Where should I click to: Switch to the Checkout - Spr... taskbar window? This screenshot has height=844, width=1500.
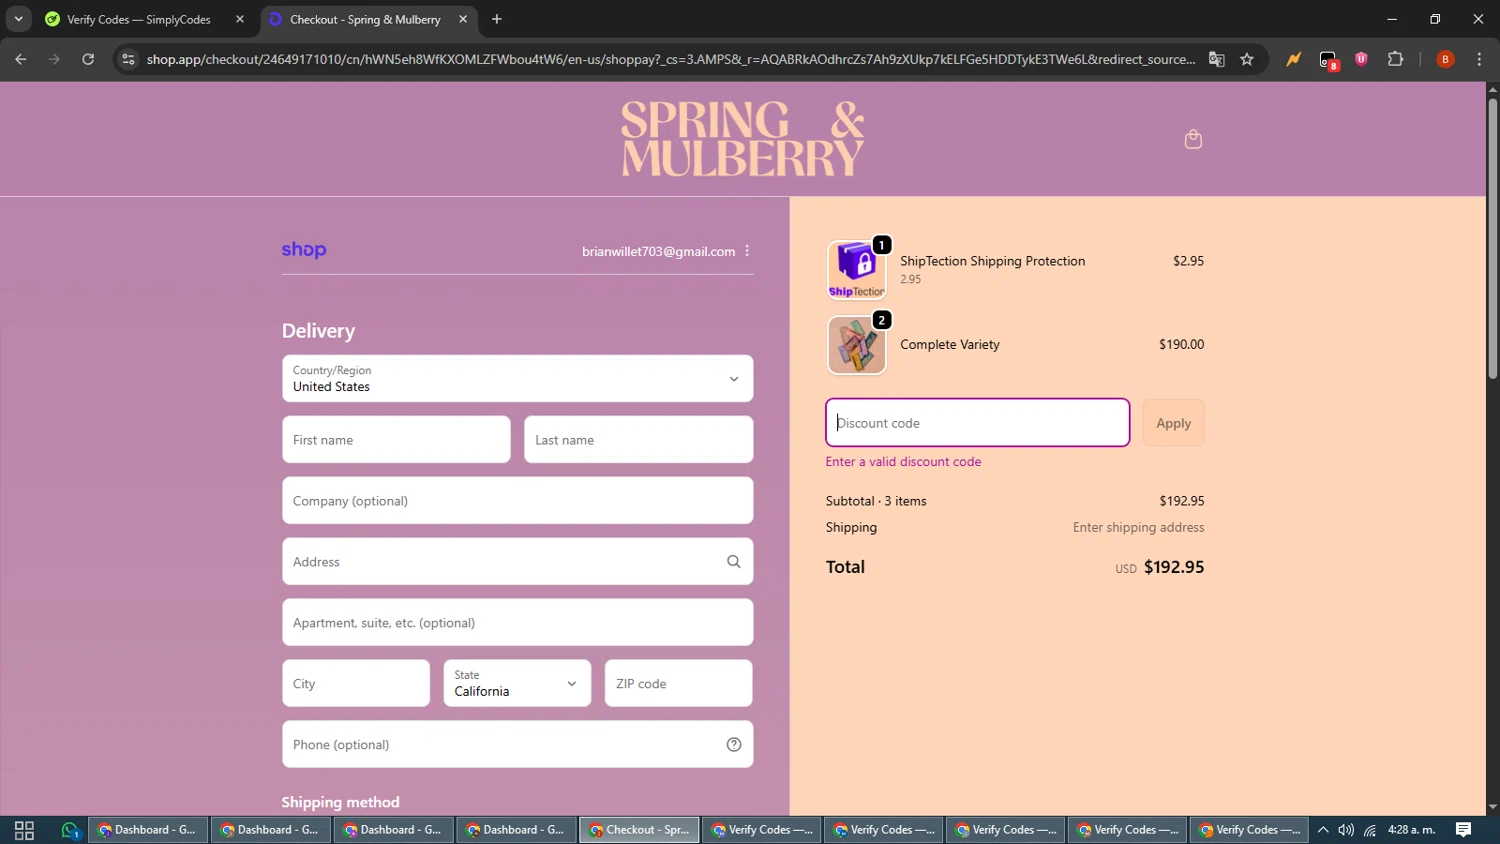pos(639,830)
